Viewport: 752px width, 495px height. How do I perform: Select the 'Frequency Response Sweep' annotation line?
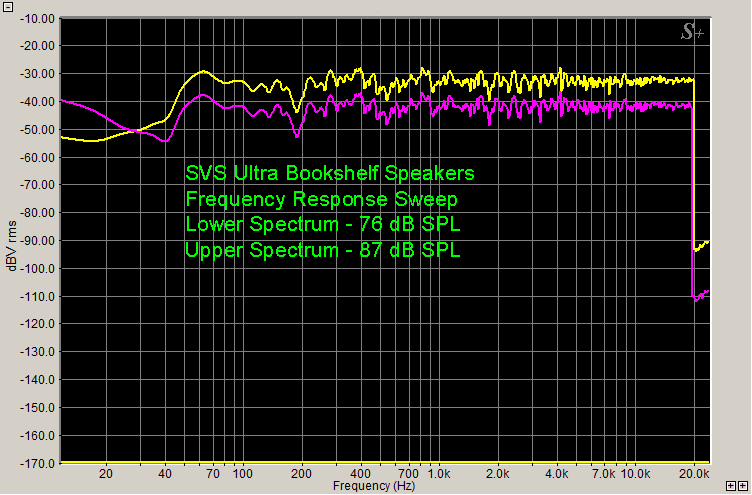click(321, 199)
